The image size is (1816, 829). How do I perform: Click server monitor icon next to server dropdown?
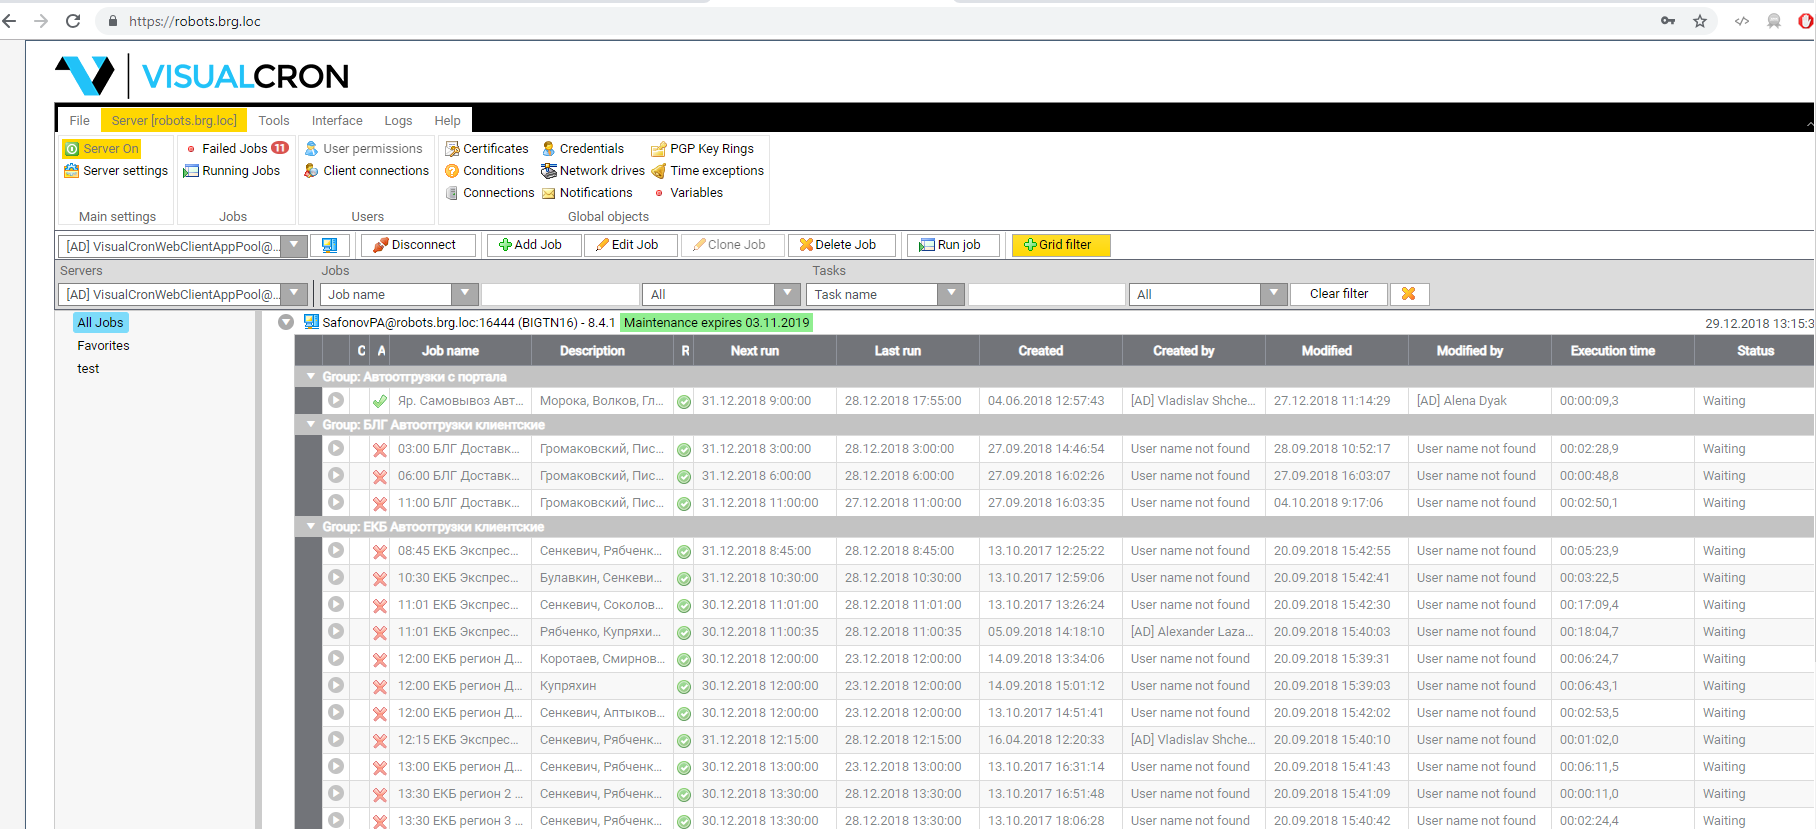click(x=329, y=245)
